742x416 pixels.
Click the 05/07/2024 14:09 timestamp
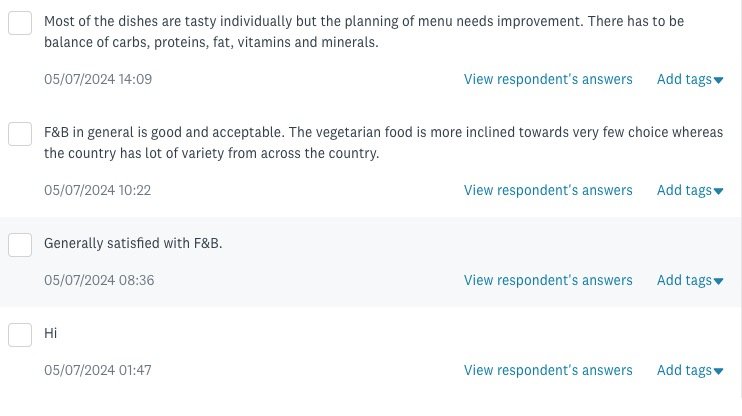(x=98, y=79)
